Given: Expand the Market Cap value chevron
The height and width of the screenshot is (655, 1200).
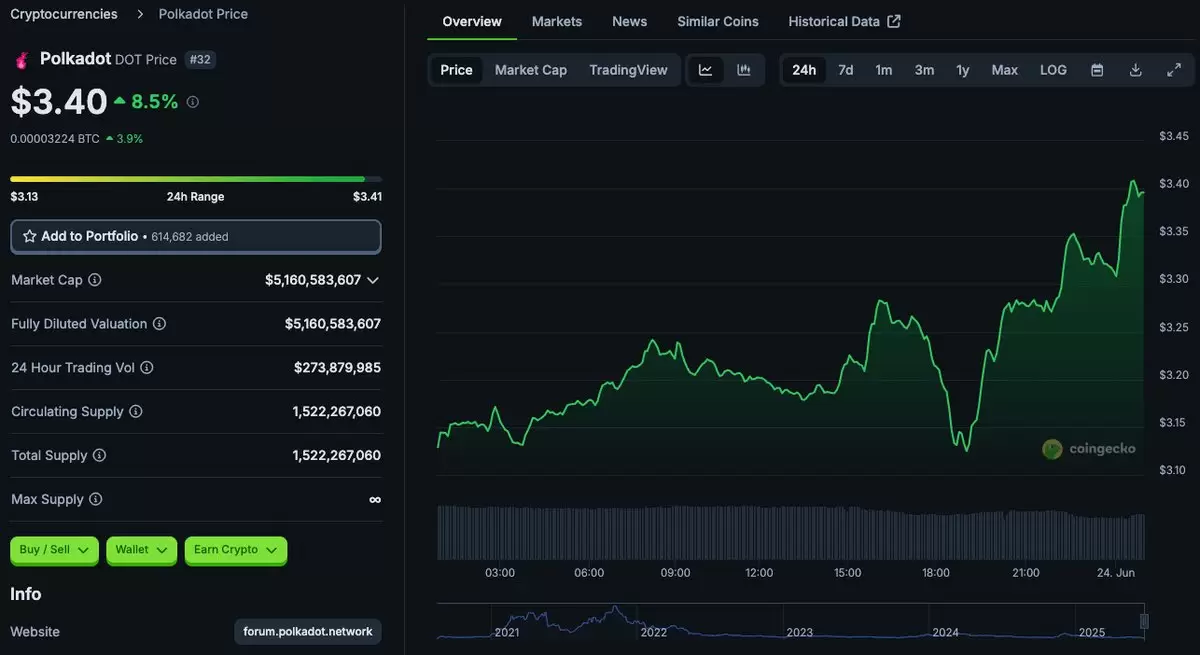Looking at the screenshot, I should point(373,280).
